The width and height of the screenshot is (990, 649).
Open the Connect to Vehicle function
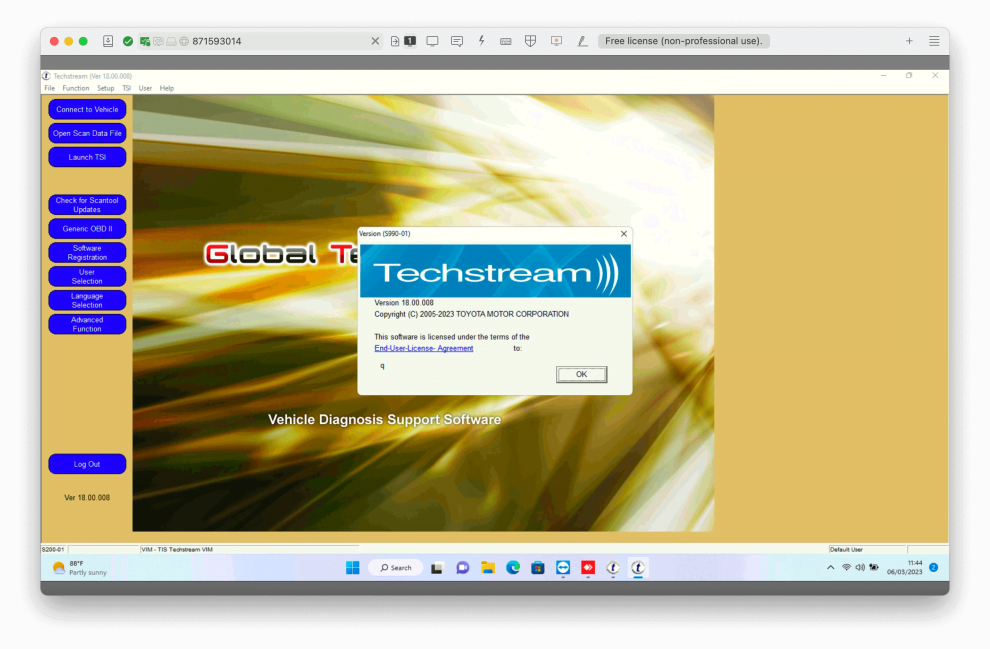coord(87,109)
